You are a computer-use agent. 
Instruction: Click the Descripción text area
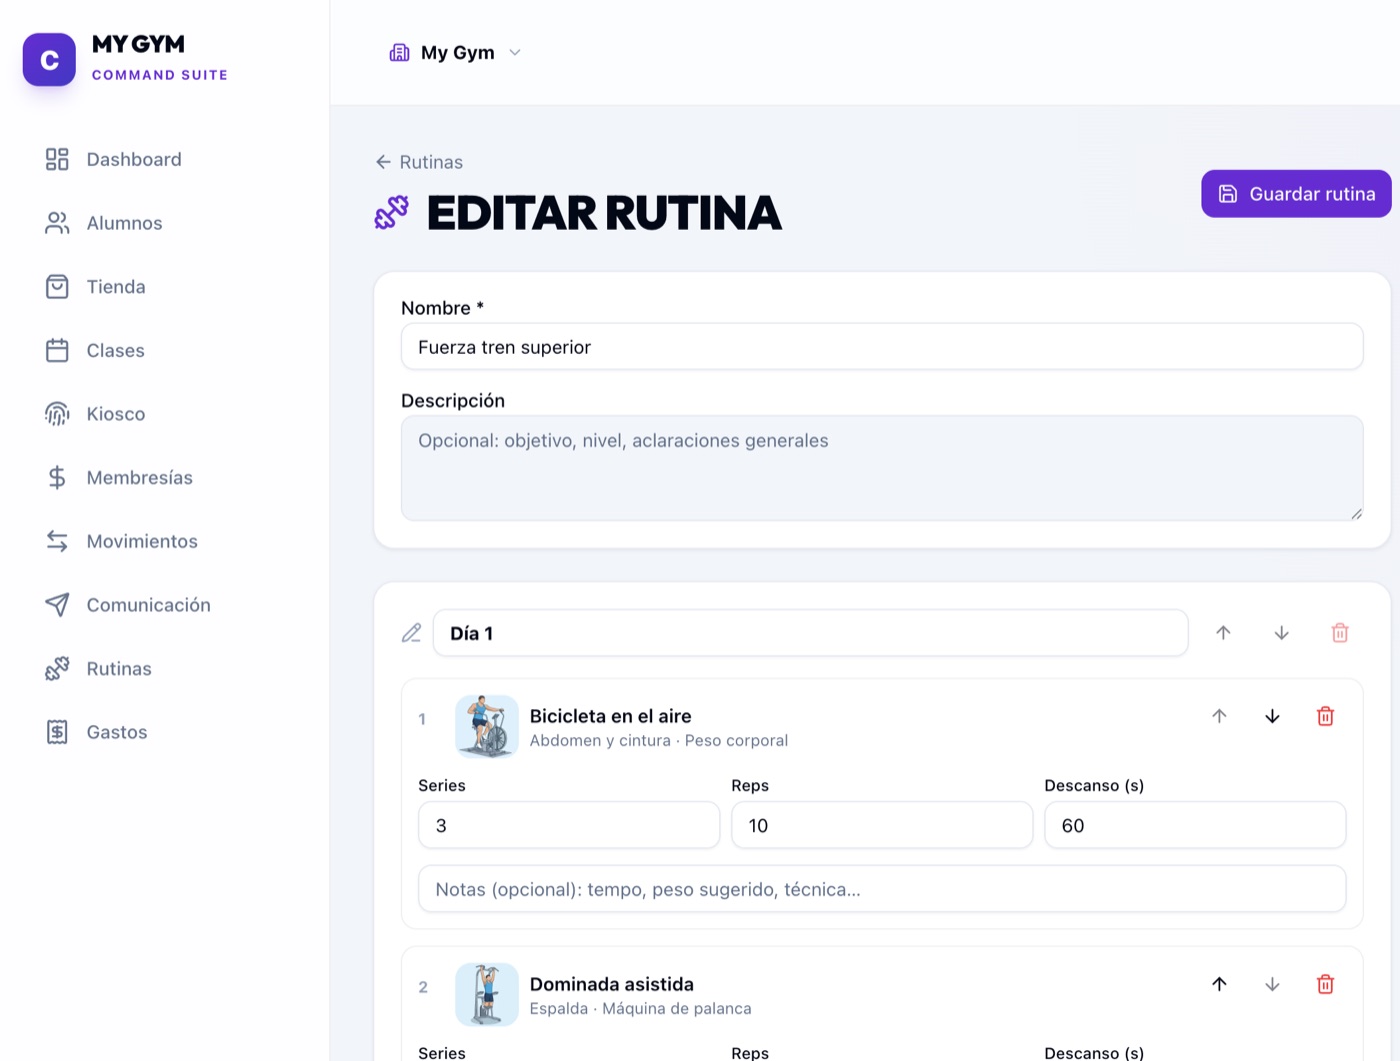click(882, 468)
